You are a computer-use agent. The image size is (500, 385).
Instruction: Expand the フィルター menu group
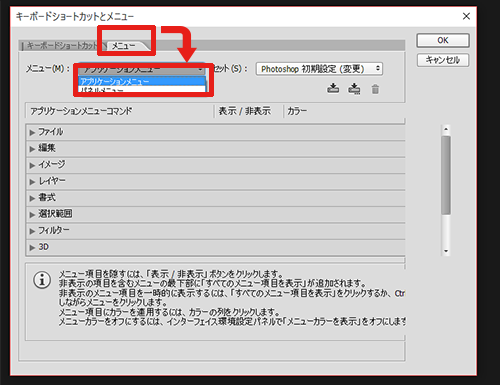coord(32,231)
